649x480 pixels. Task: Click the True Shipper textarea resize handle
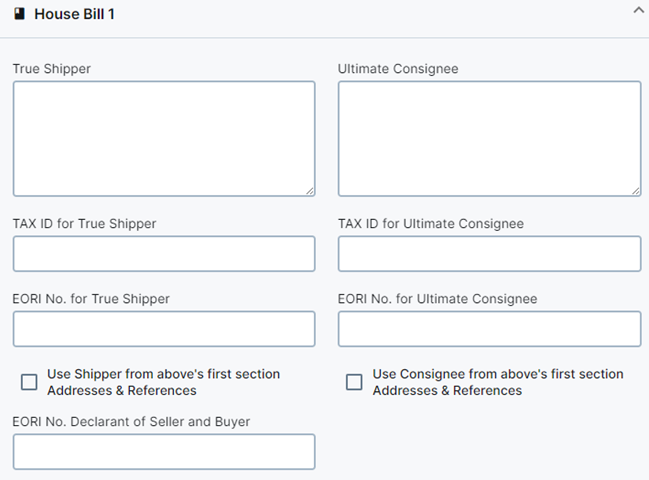coord(309,190)
